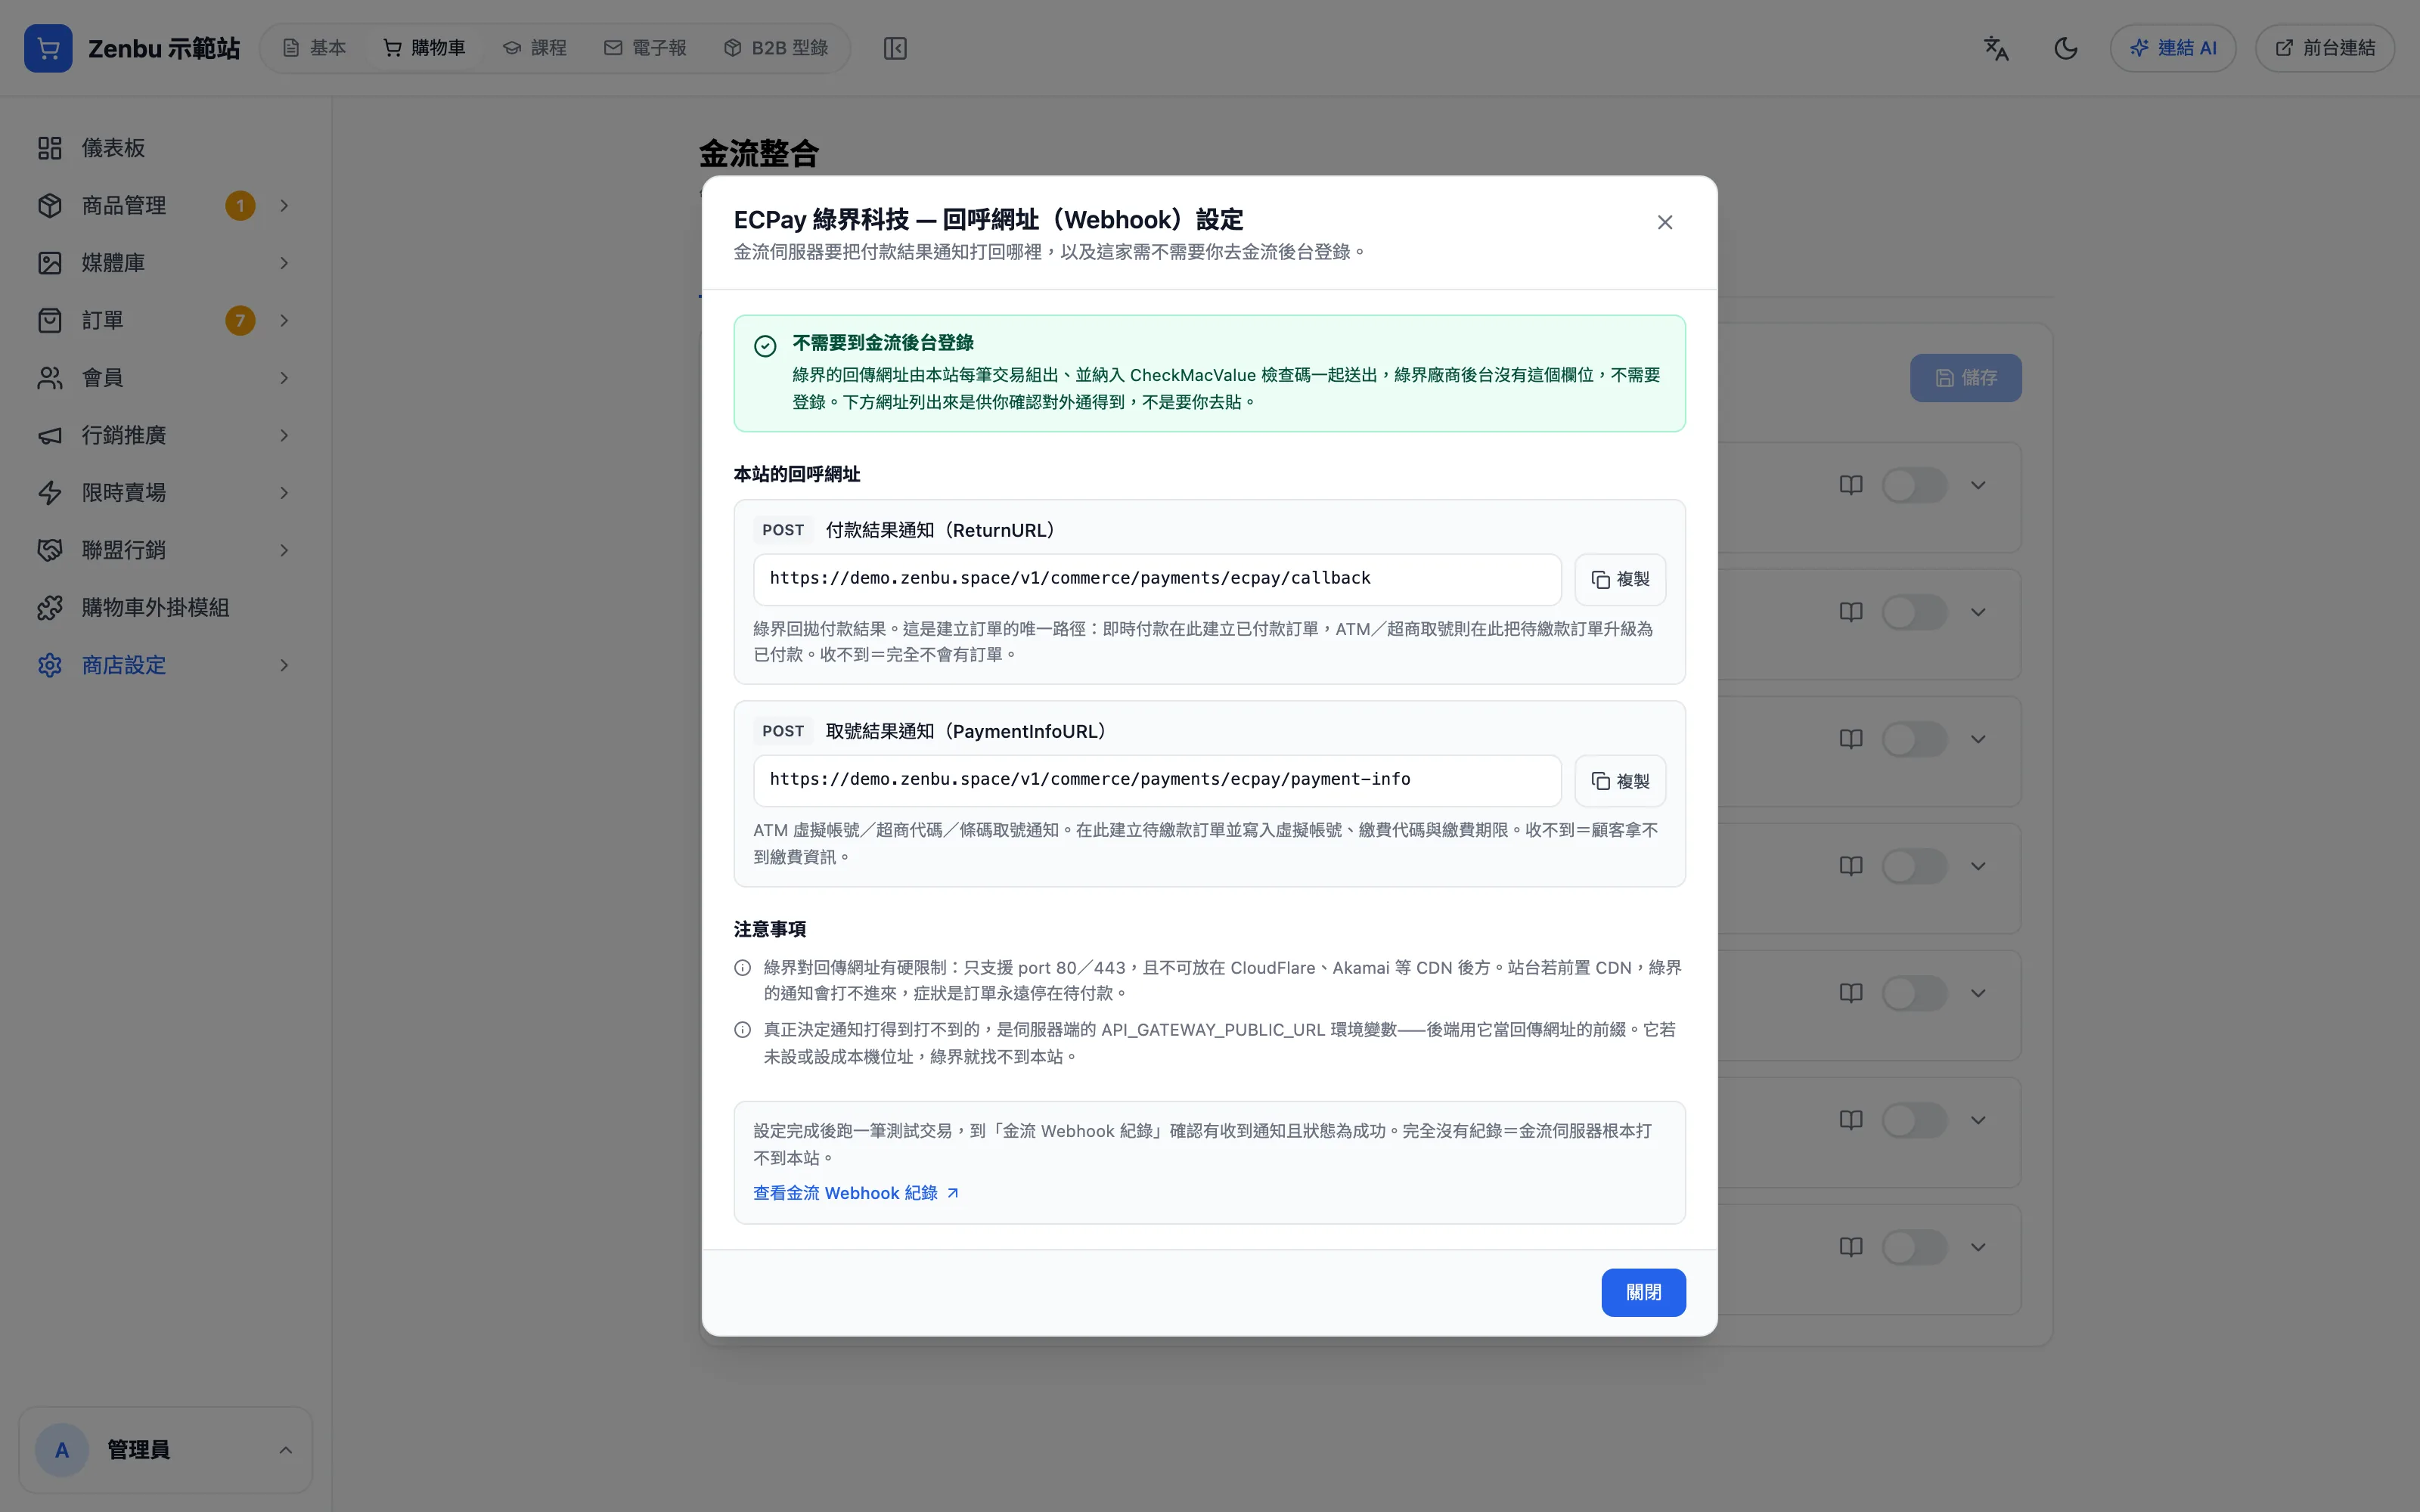The image size is (2420, 1512).
Task: Toggle the fourth payment provider switch
Action: pyautogui.click(x=1914, y=866)
